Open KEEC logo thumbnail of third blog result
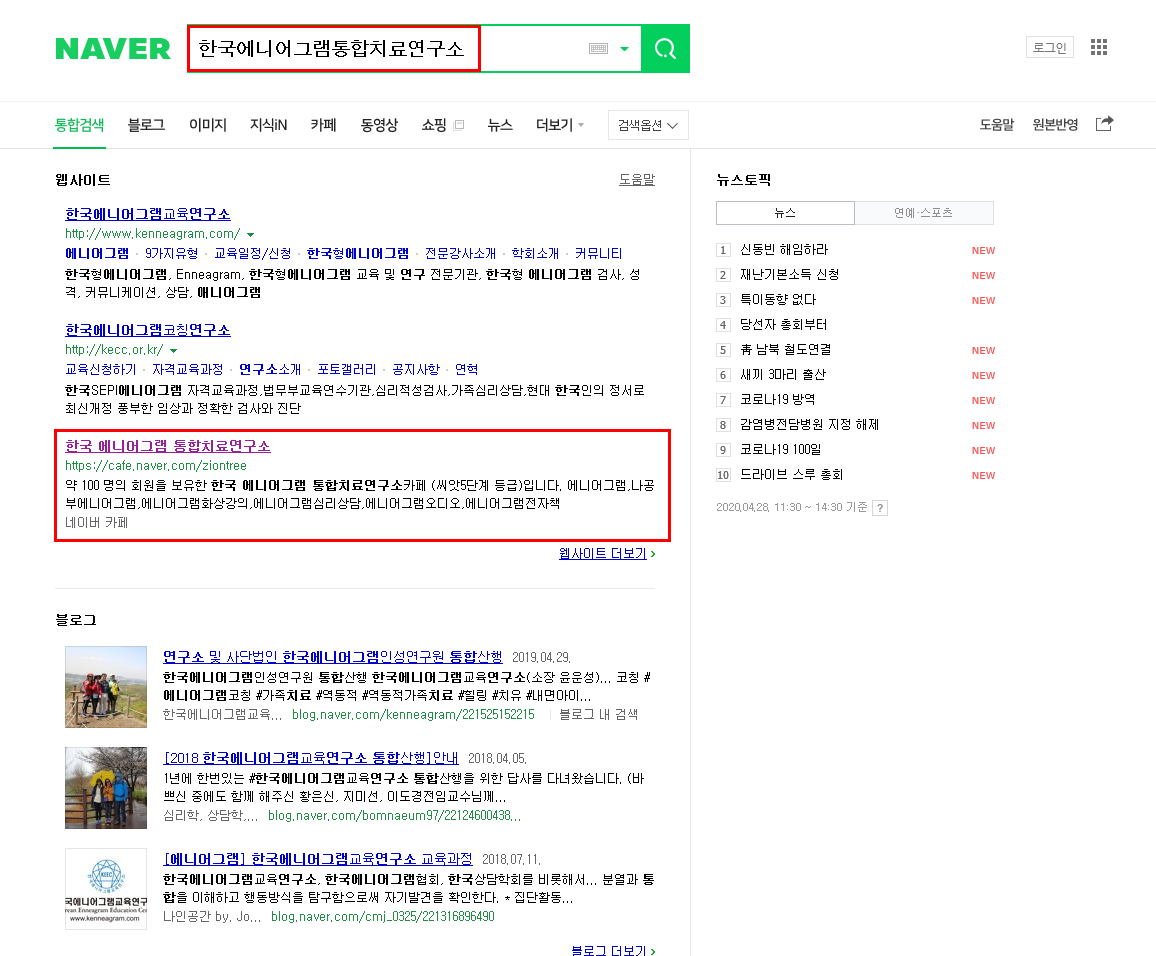The height and width of the screenshot is (956, 1156). point(106,889)
